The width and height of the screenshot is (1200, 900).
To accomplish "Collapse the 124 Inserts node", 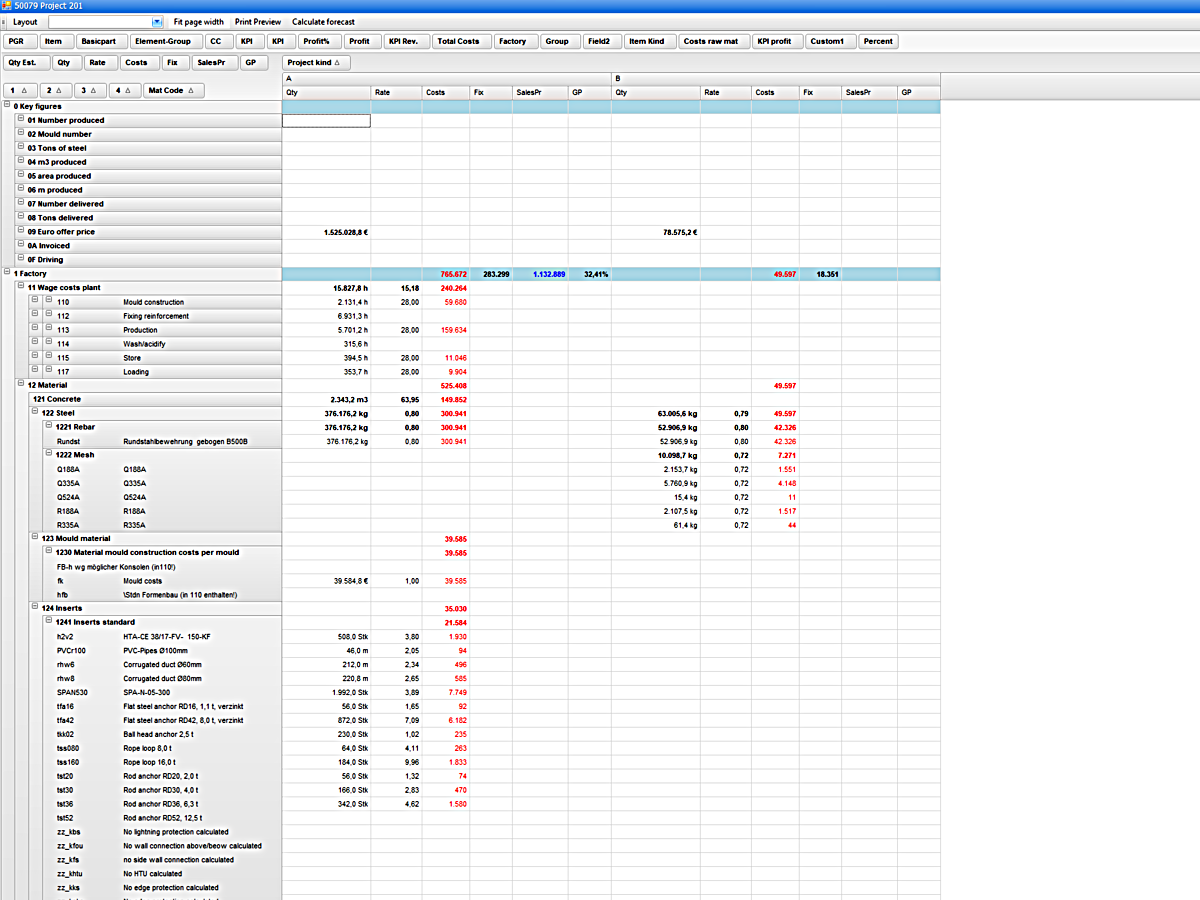I will click(35, 608).
